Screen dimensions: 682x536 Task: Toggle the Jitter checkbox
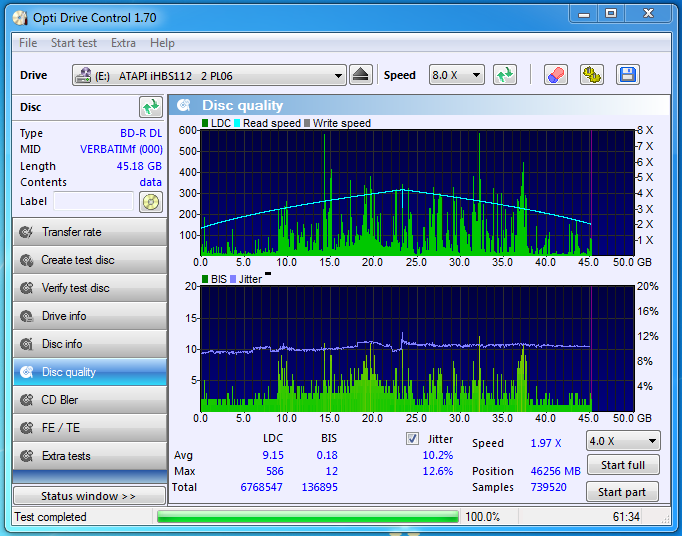[412, 438]
